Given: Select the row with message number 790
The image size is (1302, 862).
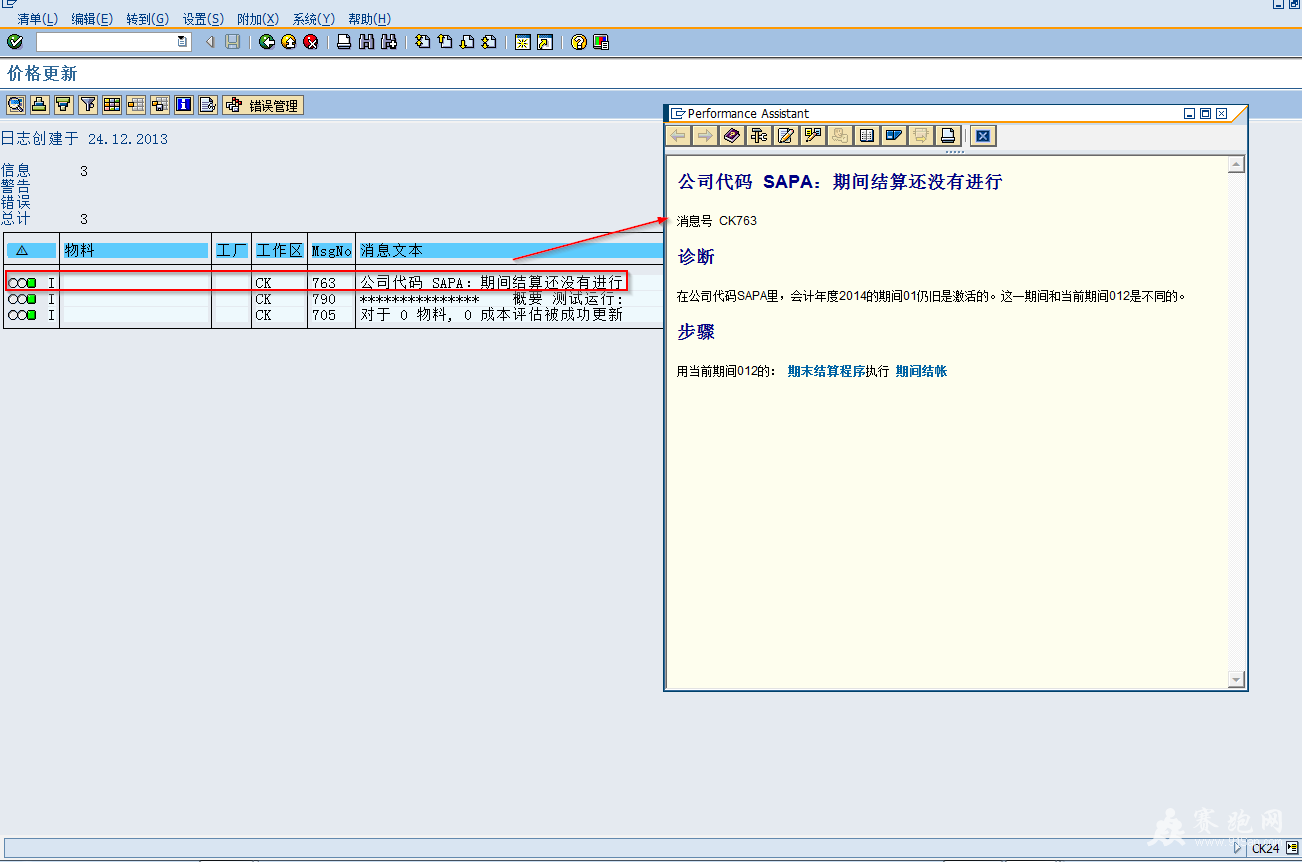Looking at the screenshot, I should click(x=334, y=299).
